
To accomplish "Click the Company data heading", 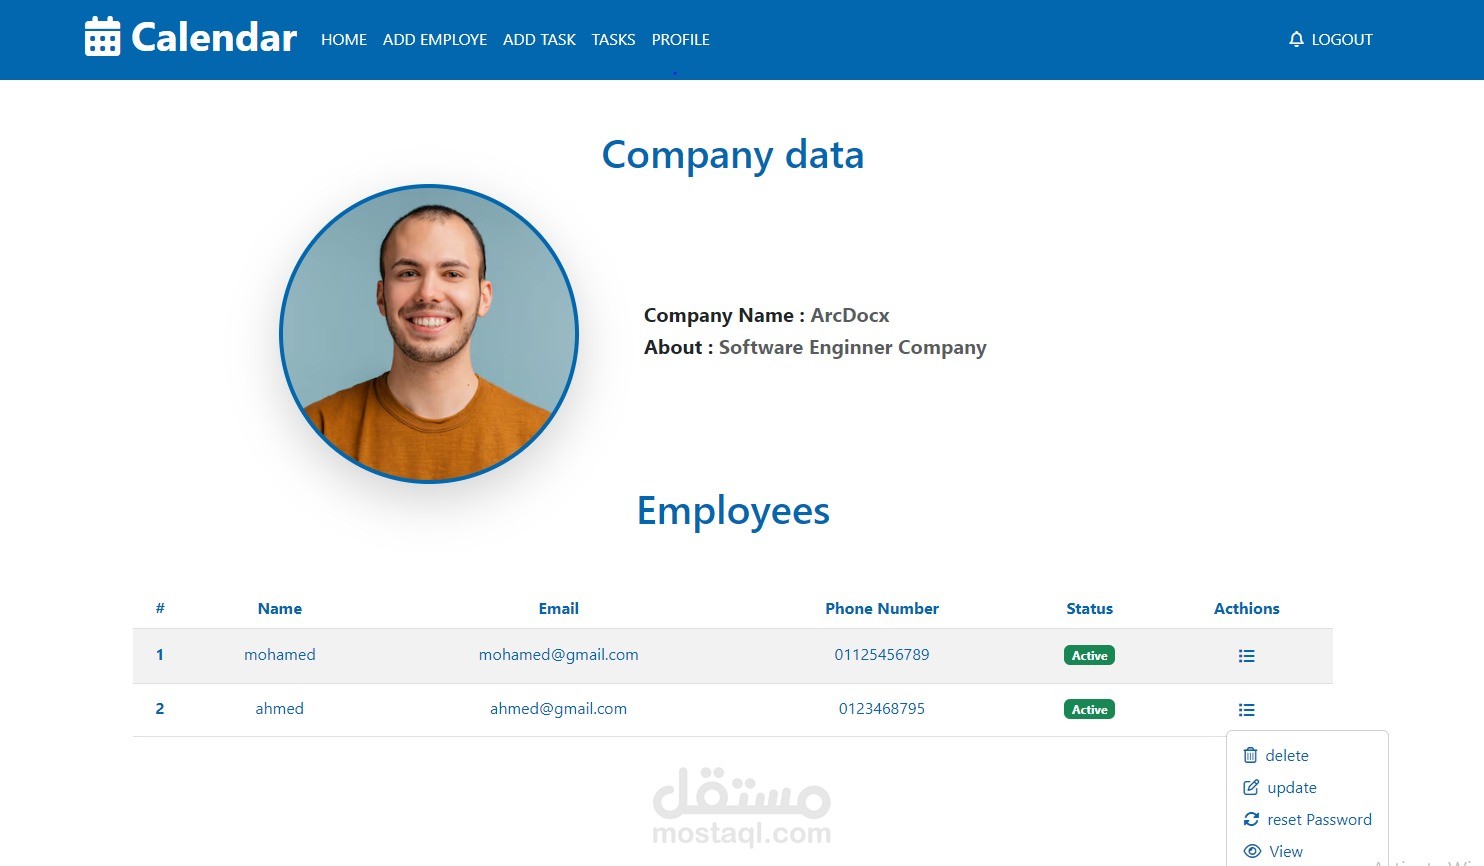I will point(733,156).
